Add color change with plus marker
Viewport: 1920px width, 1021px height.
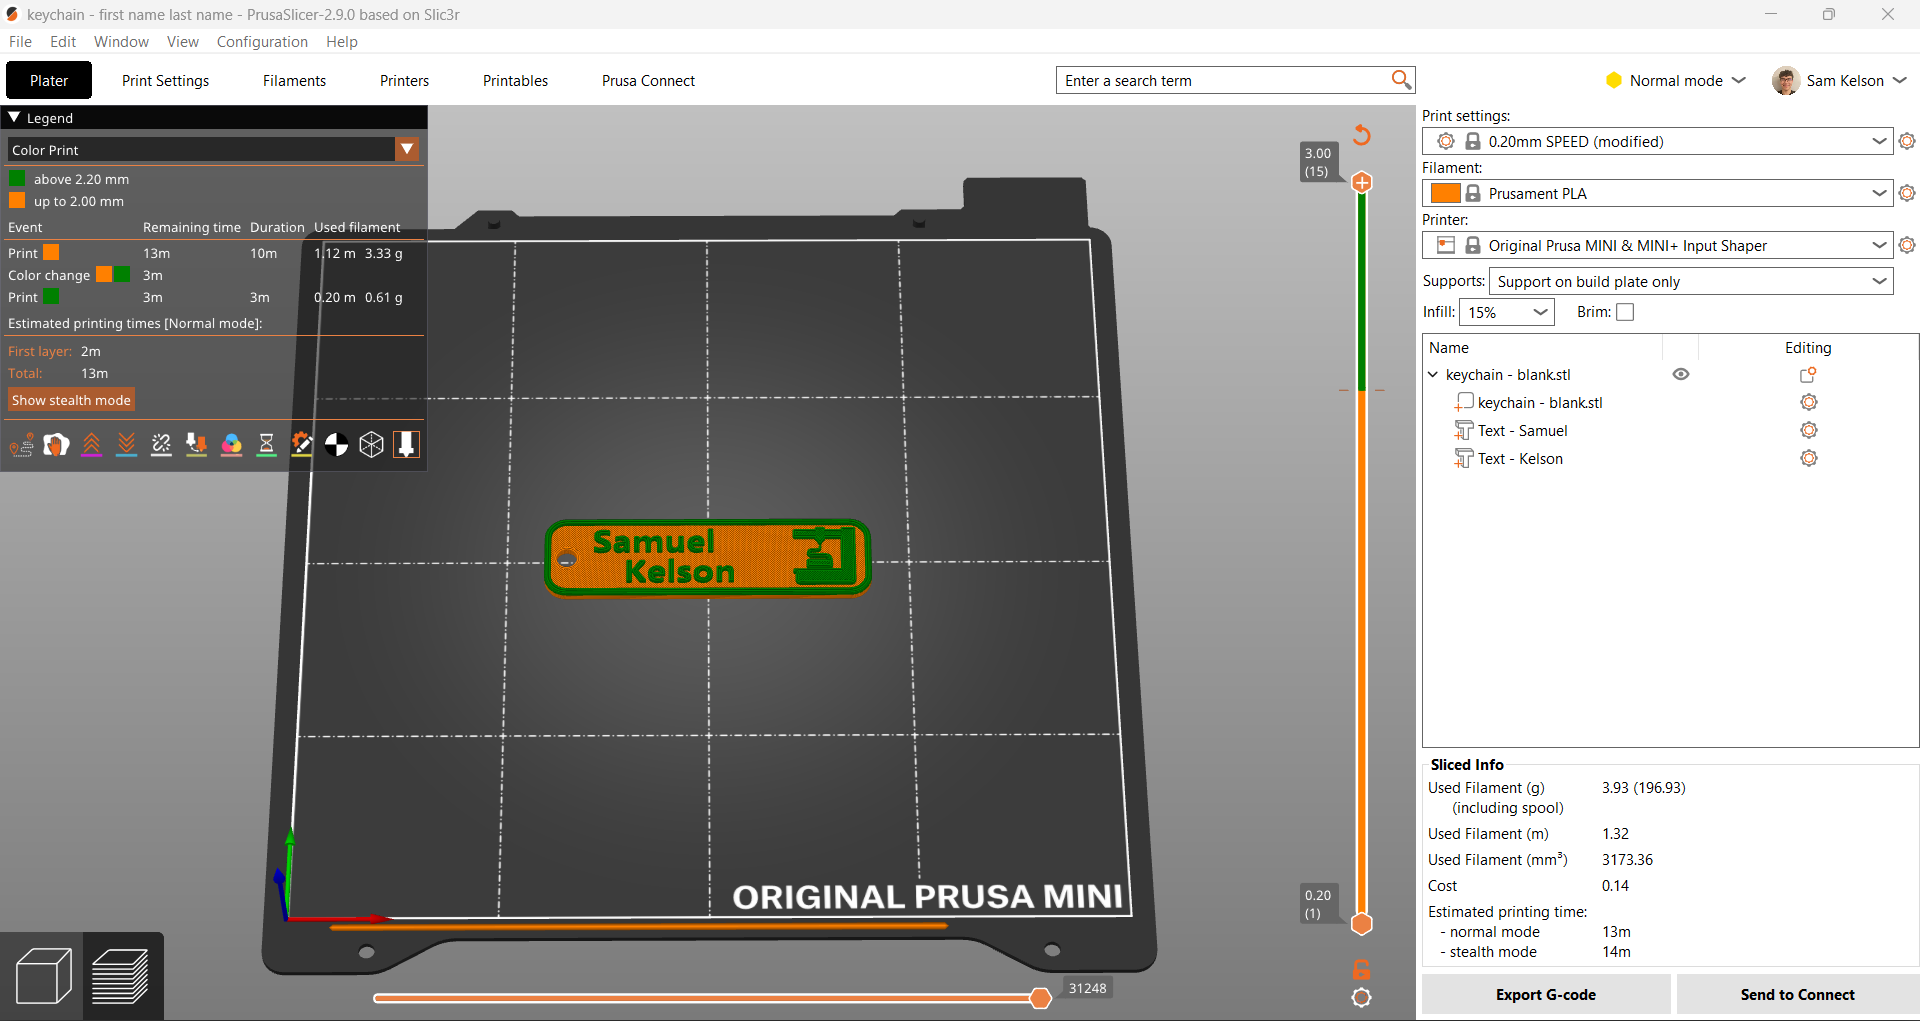coord(1361,182)
